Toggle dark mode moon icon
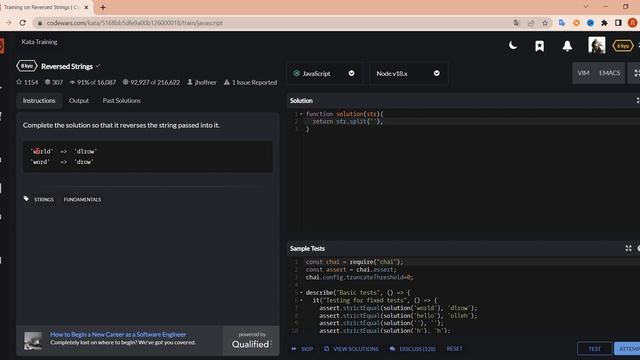This screenshot has height=360, width=640. click(x=513, y=45)
